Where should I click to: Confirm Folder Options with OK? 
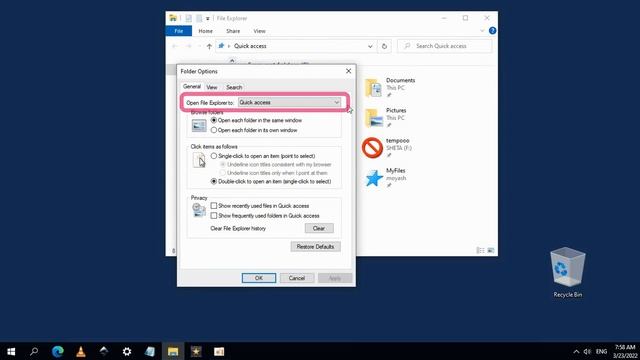coord(259,278)
